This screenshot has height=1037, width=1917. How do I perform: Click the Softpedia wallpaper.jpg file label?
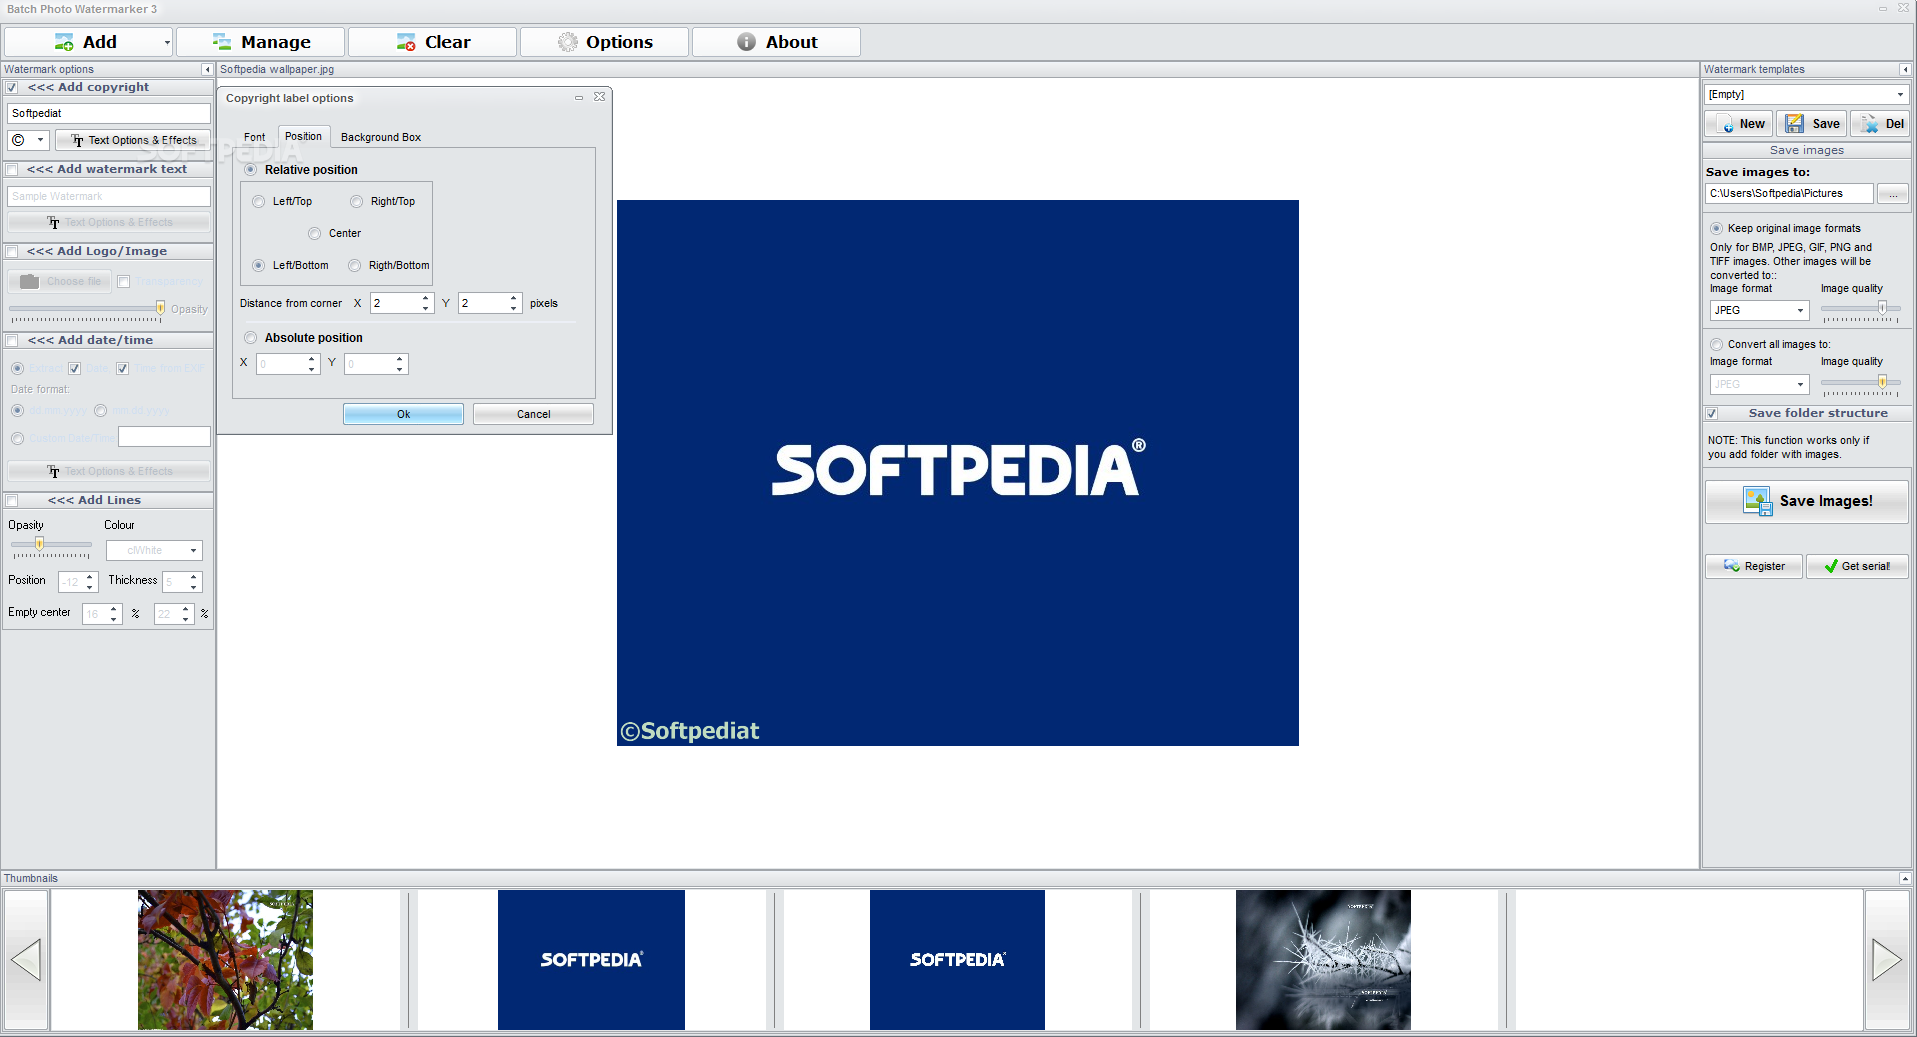pos(277,70)
